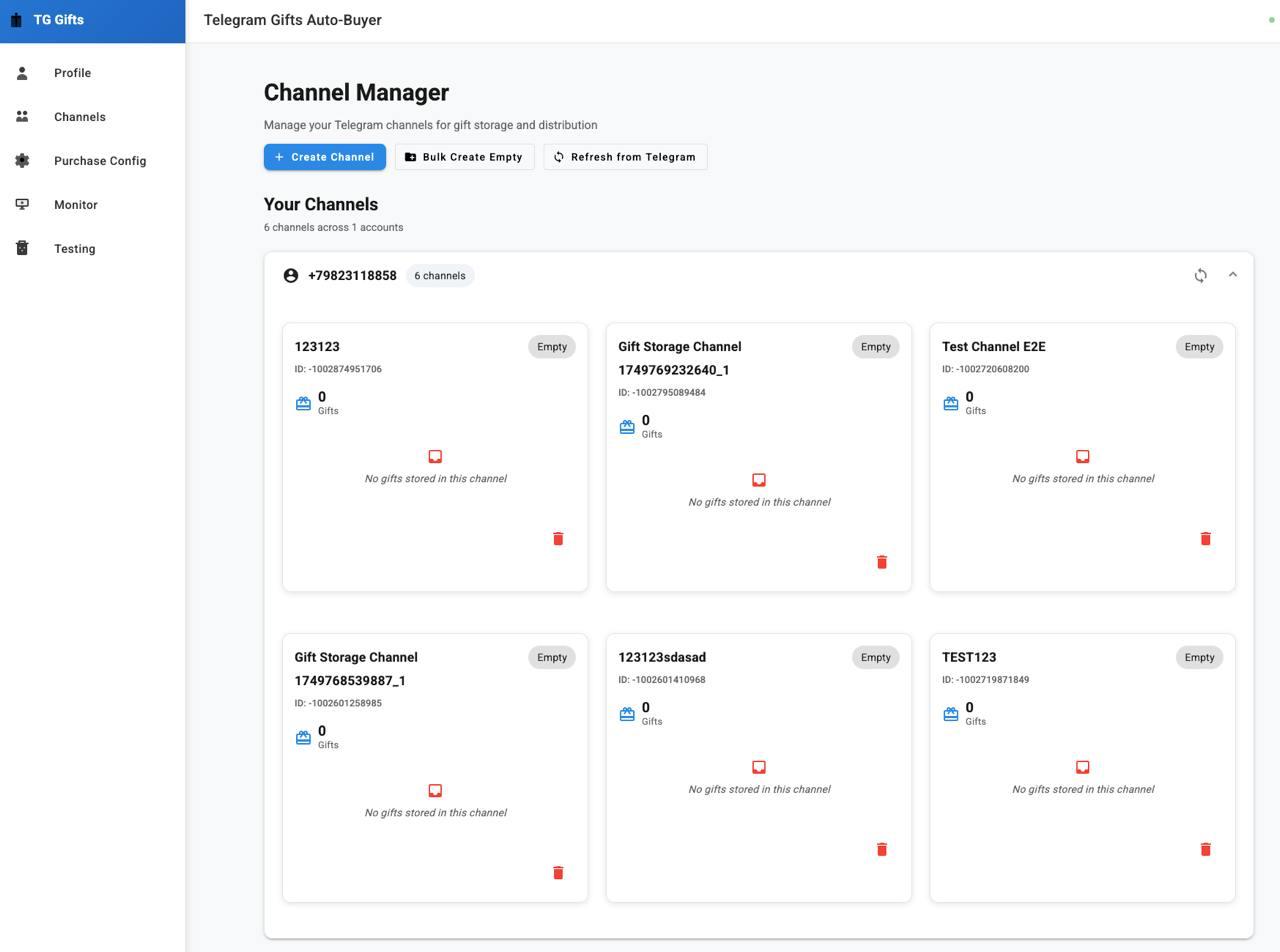Viewport: 1280px width, 952px height.
Task: Click empty inbox icon in Gift Storage Channel 1749769232640_1
Action: pos(759,480)
